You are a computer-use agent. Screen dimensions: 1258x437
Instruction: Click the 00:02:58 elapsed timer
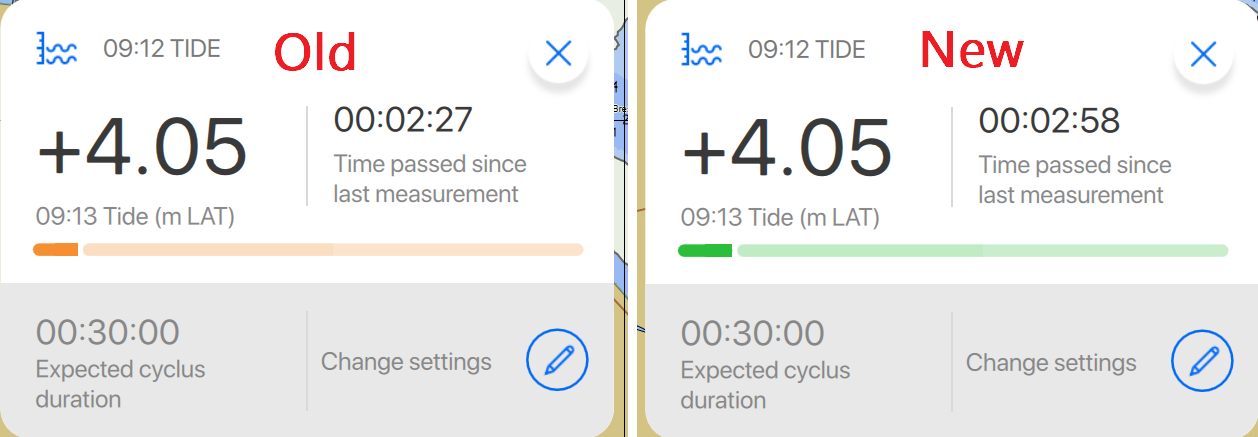1049,120
